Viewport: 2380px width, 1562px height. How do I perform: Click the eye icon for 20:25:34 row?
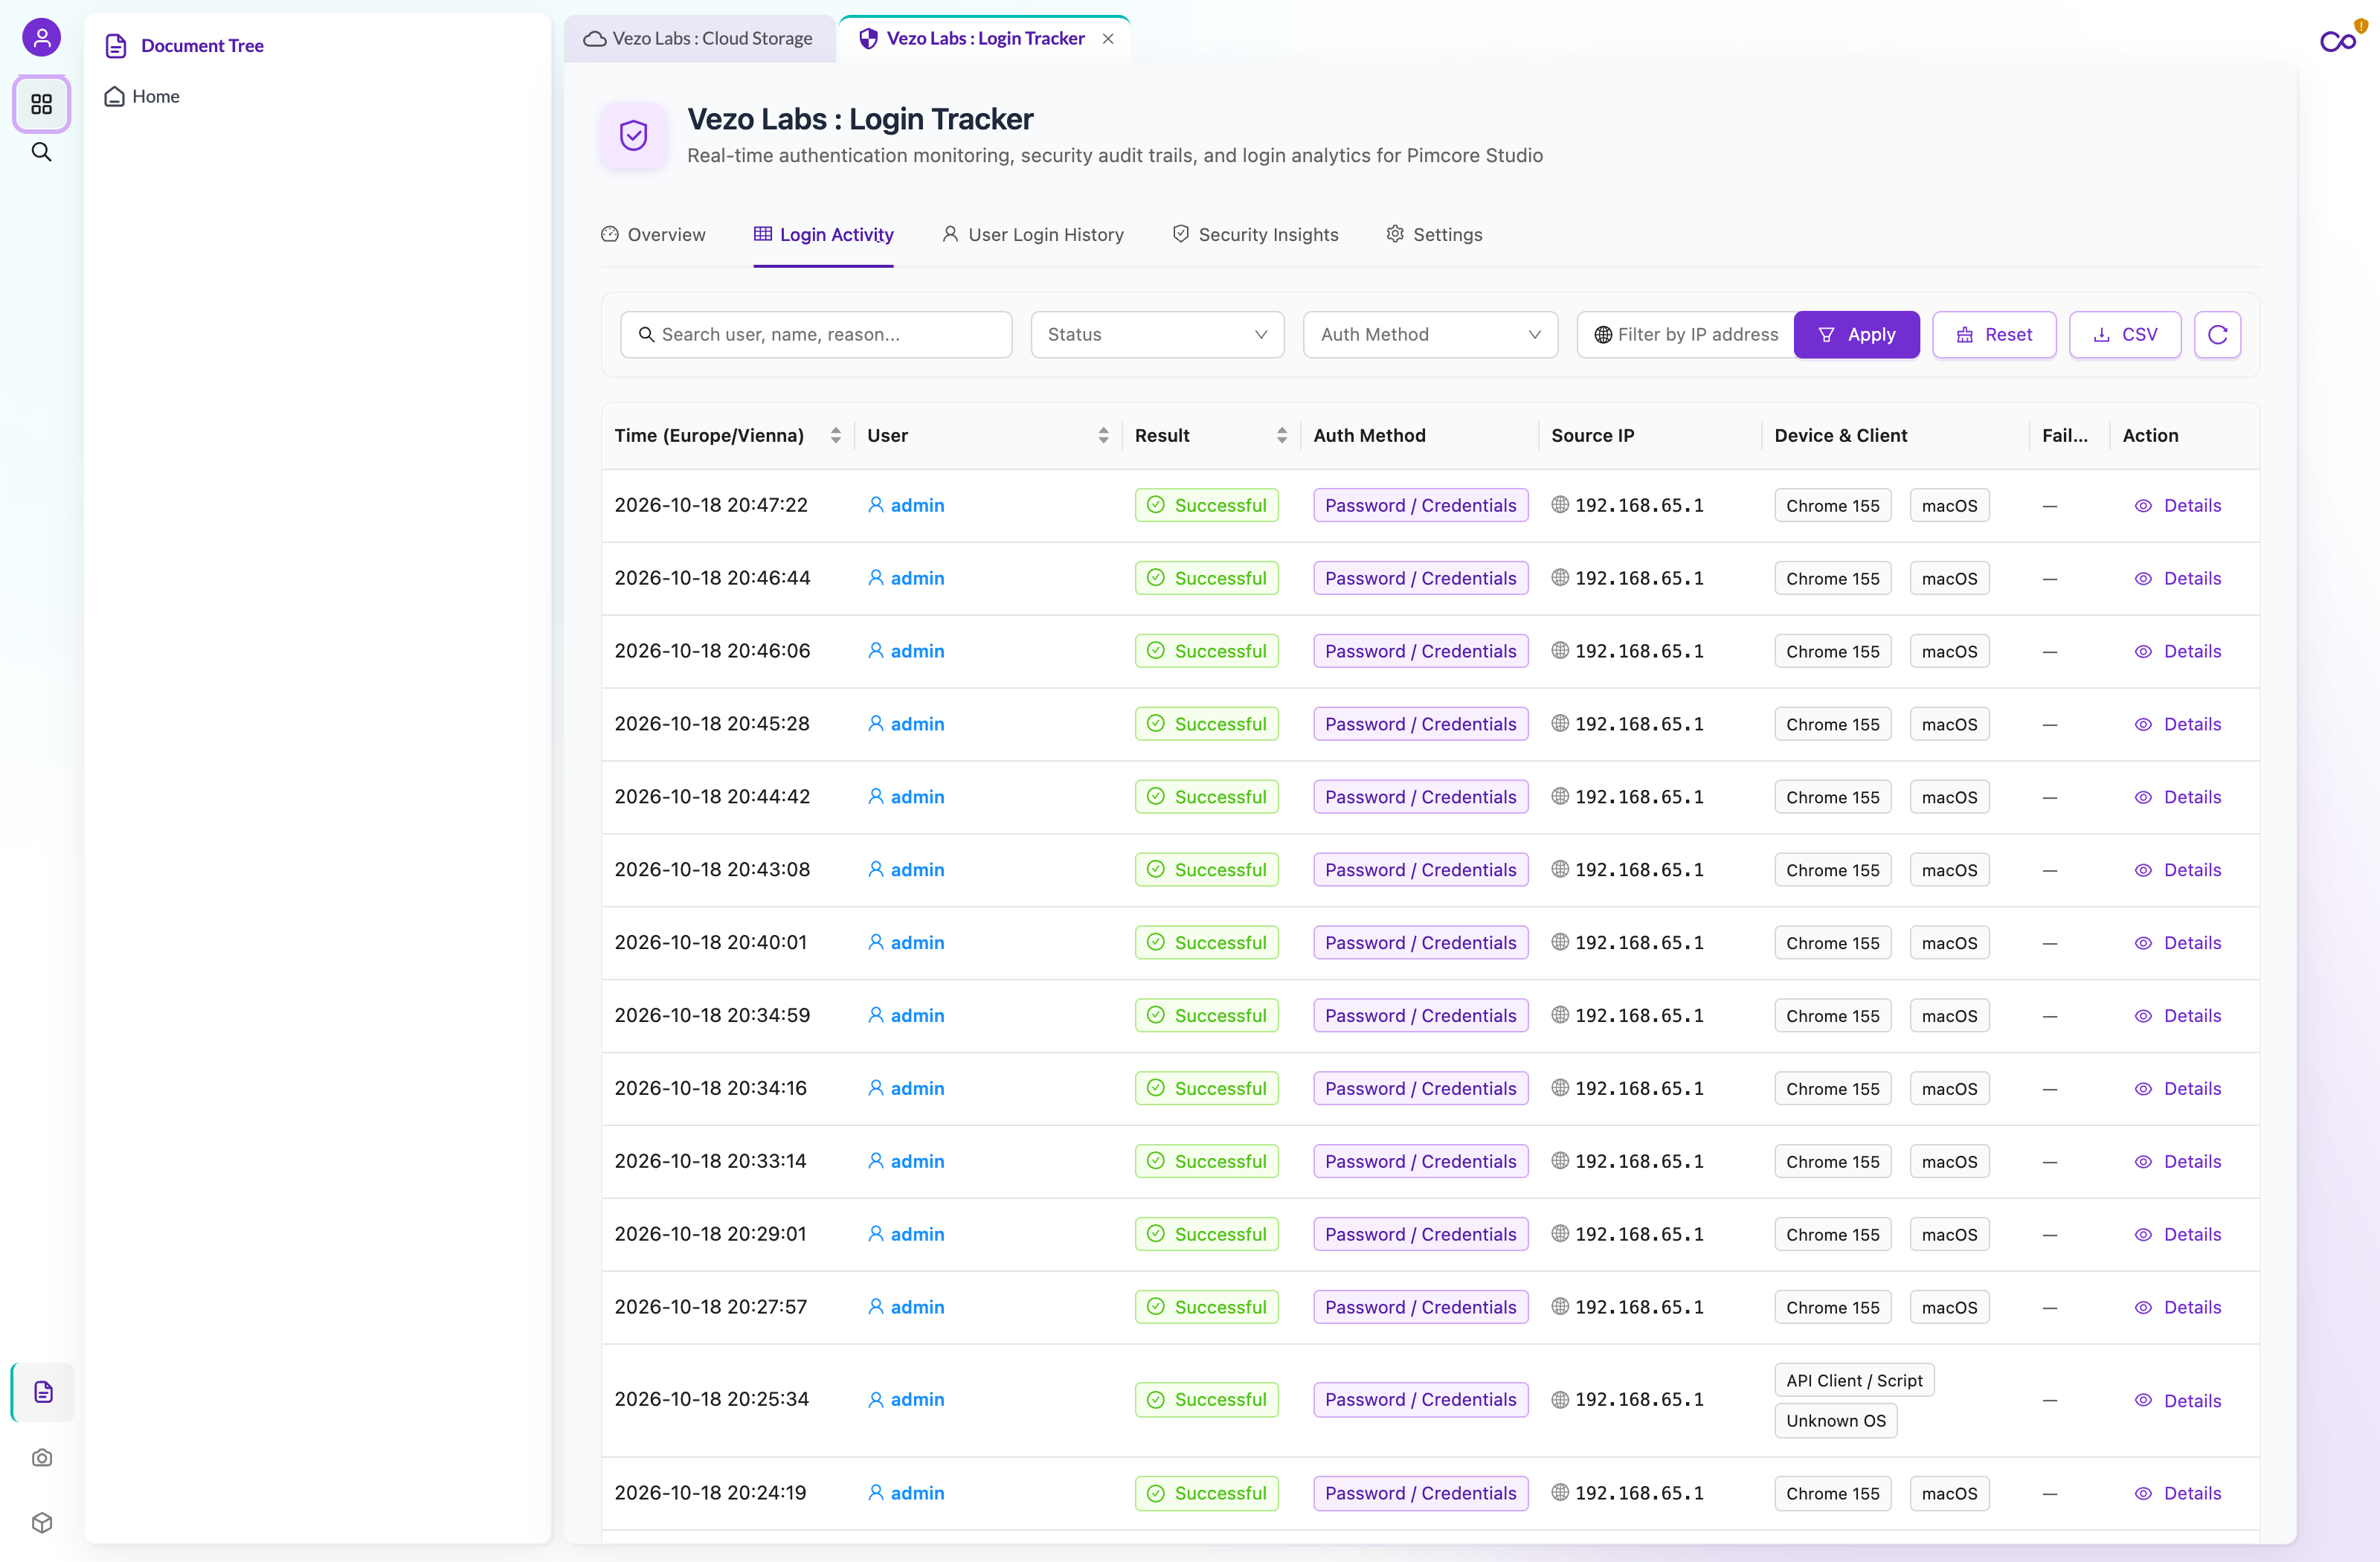click(2143, 1400)
